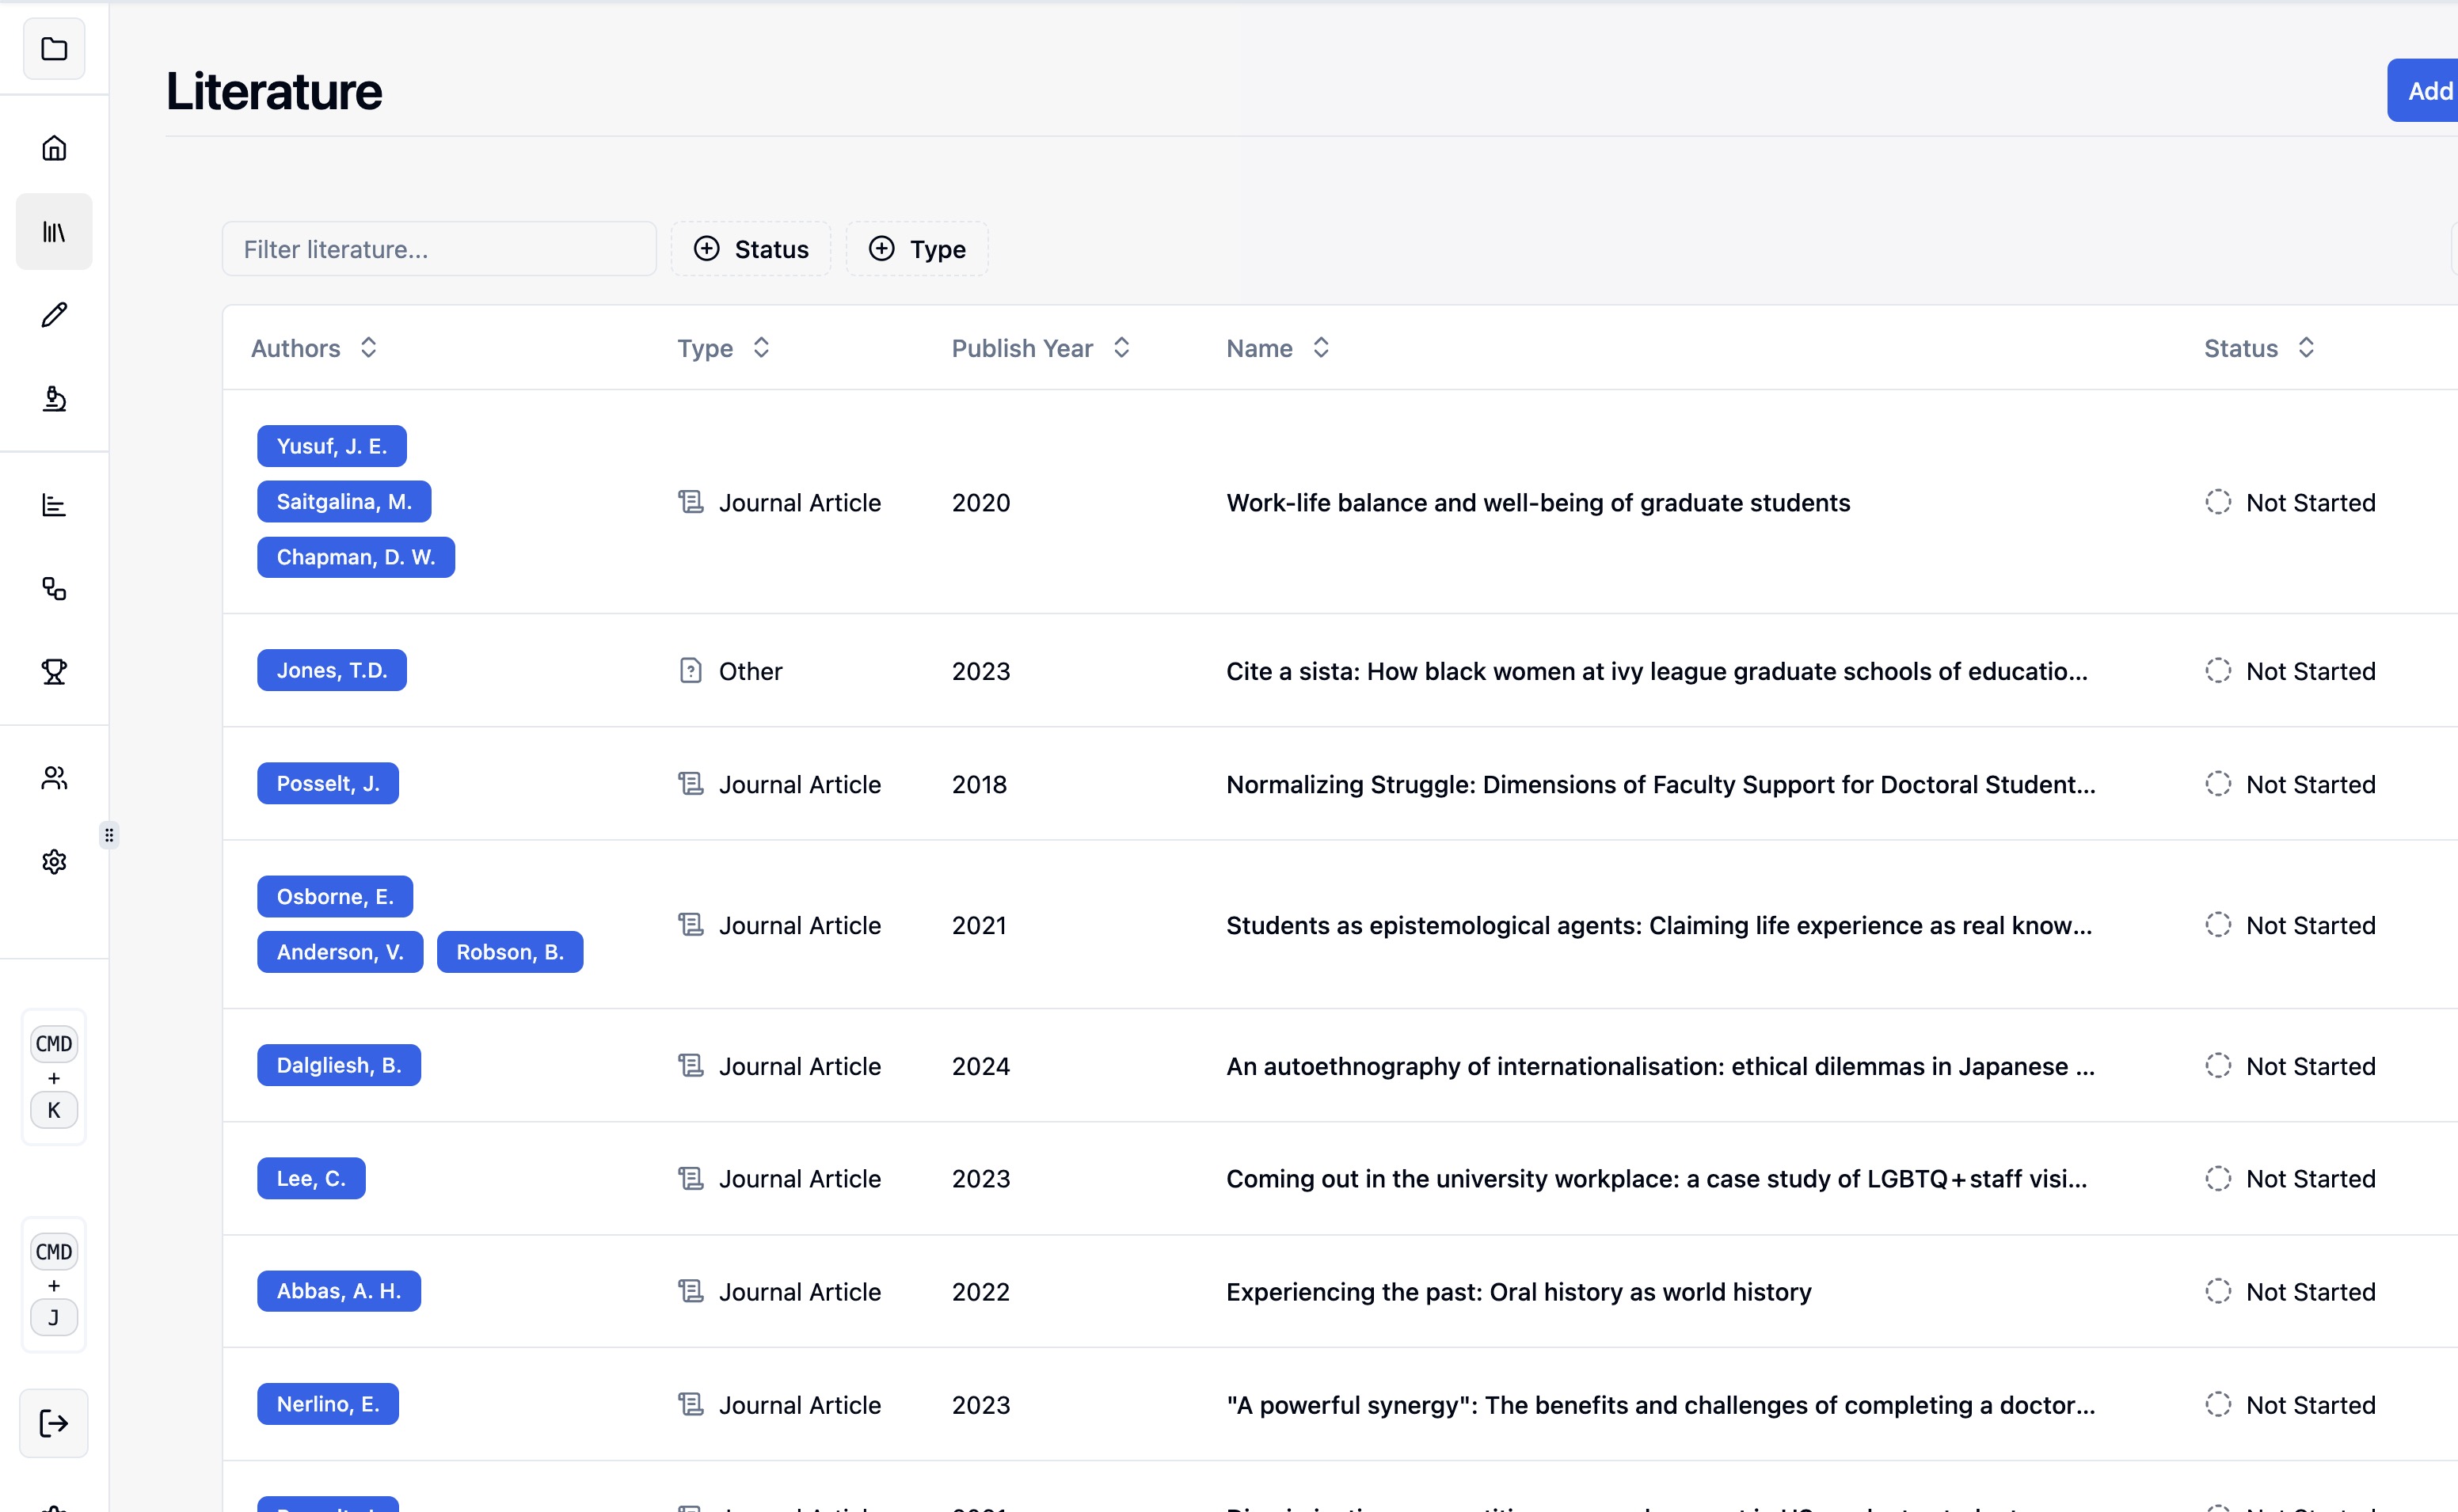The image size is (2458, 1512).
Task: Click the logout icon at the sidebar bottom
Action: tap(54, 1423)
